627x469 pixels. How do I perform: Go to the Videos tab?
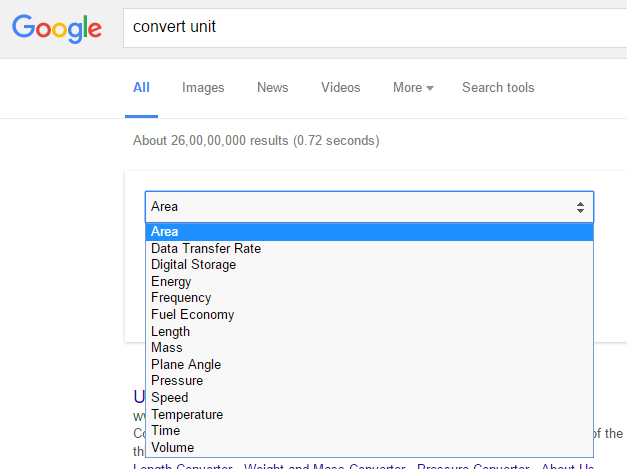coord(340,88)
